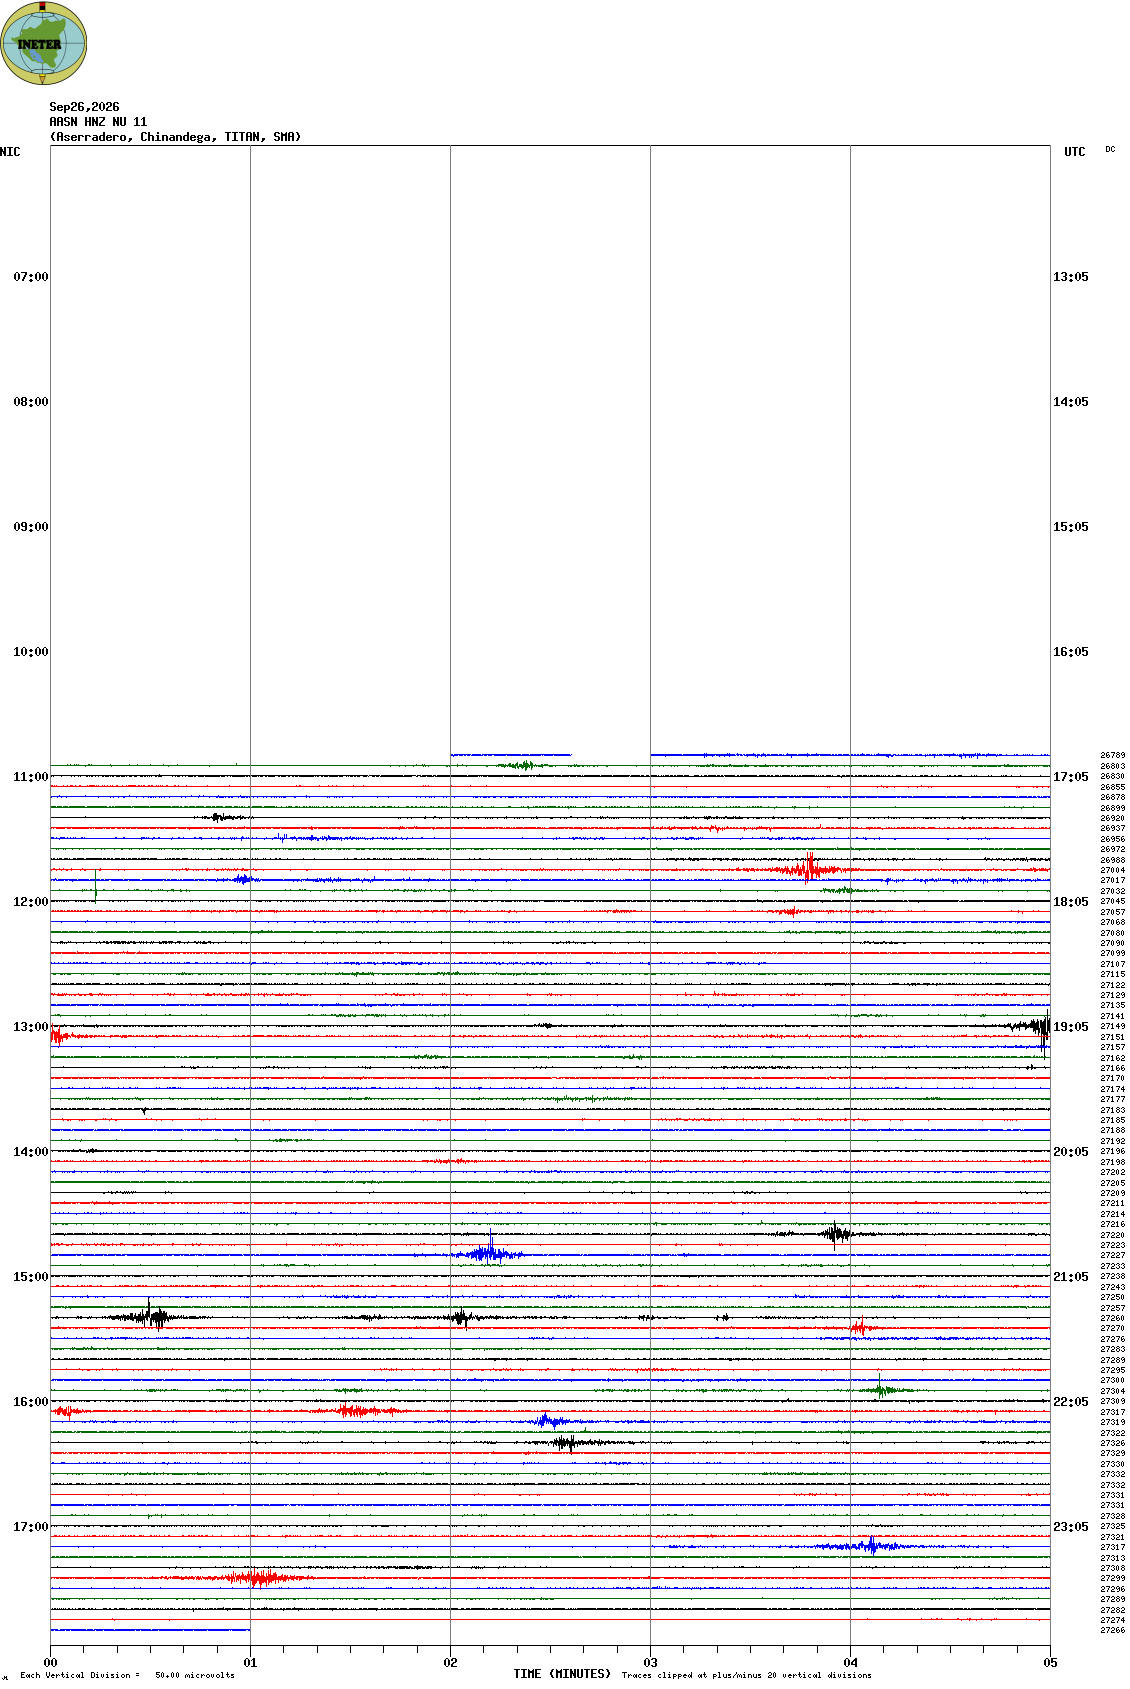
Task: Click the 05 minute axis tick label
Action: 1050,1663
